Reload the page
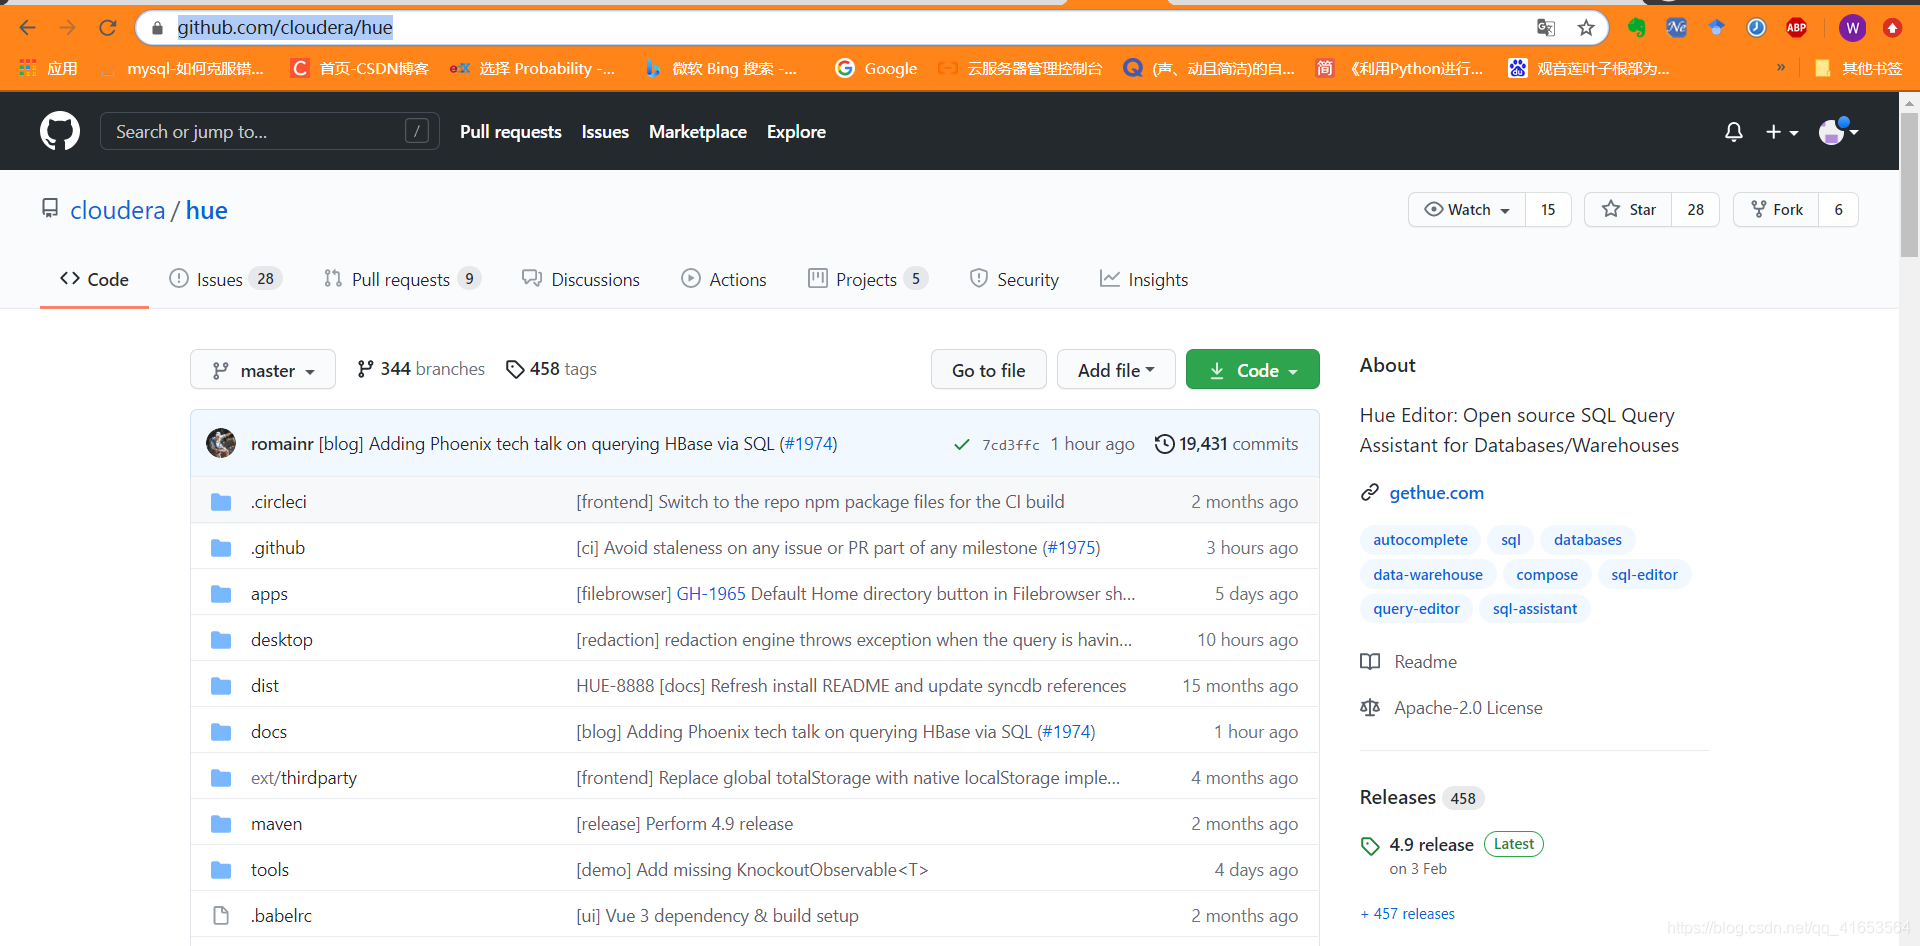 pos(108,28)
